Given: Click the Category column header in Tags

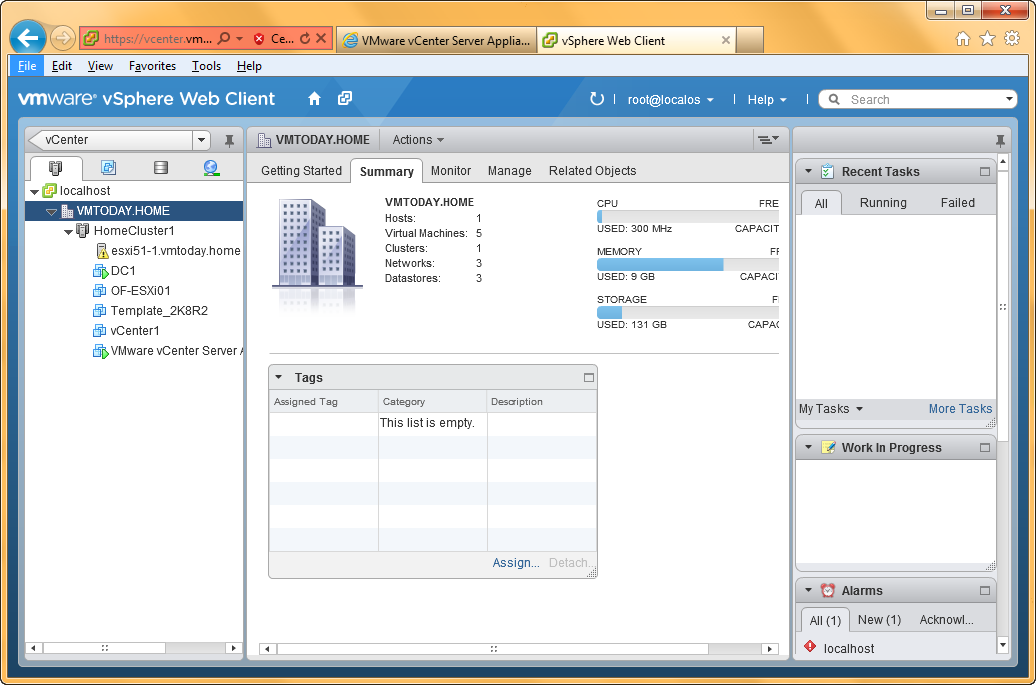Looking at the screenshot, I should pyautogui.click(x=432, y=402).
